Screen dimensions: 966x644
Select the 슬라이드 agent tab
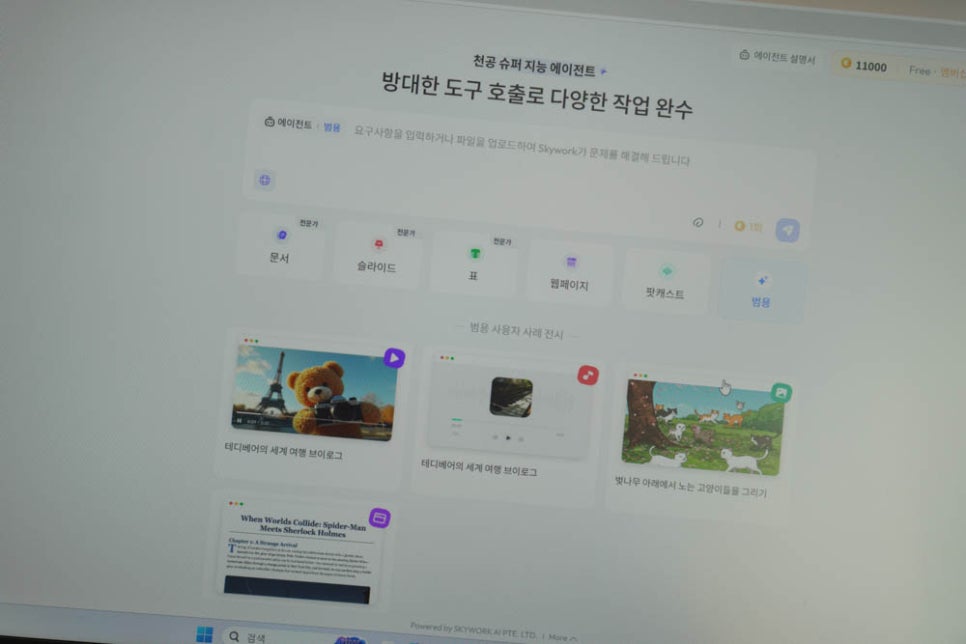377,255
